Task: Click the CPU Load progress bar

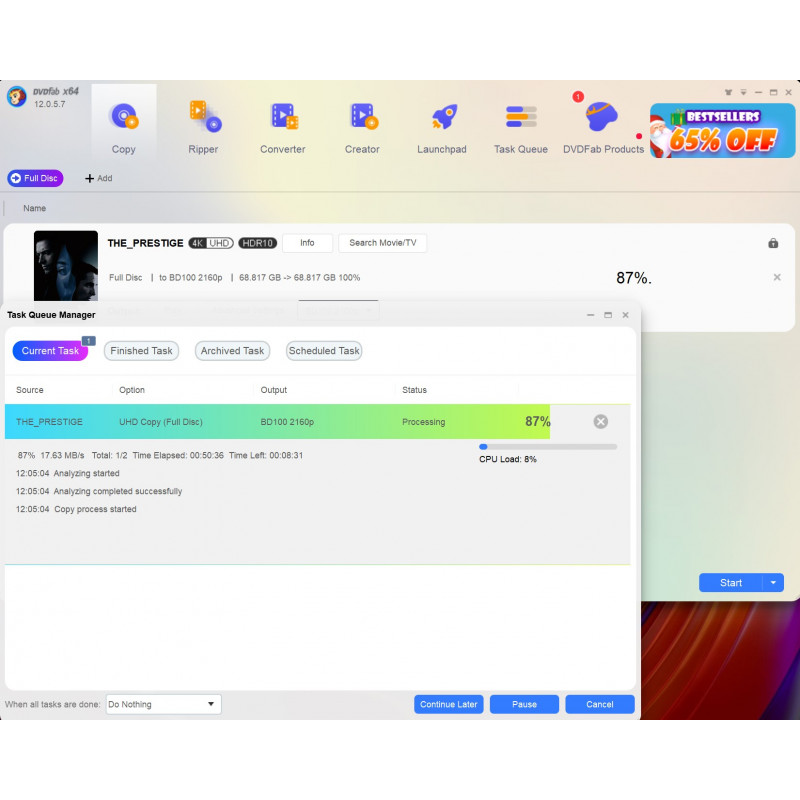Action: click(548, 446)
